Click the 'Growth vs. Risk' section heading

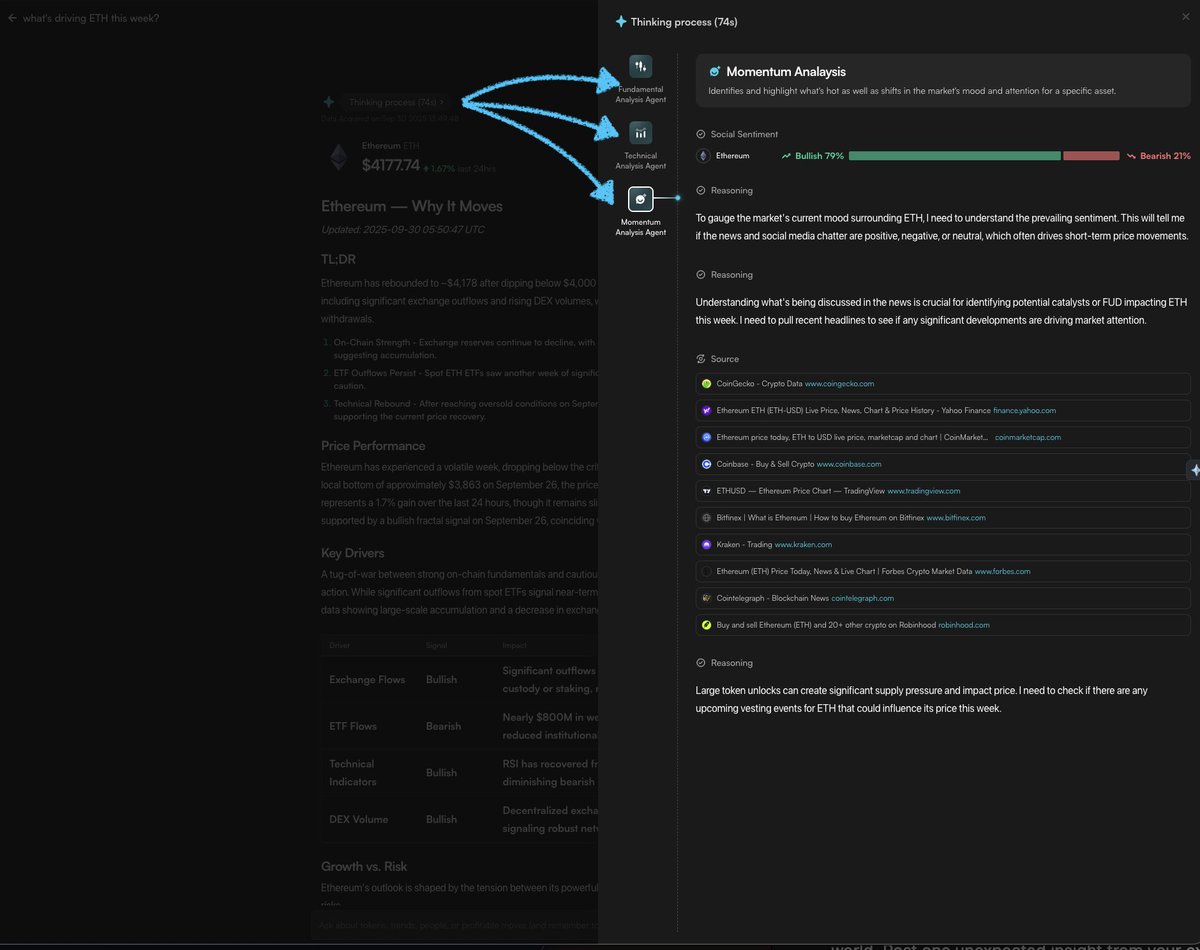click(364, 866)
